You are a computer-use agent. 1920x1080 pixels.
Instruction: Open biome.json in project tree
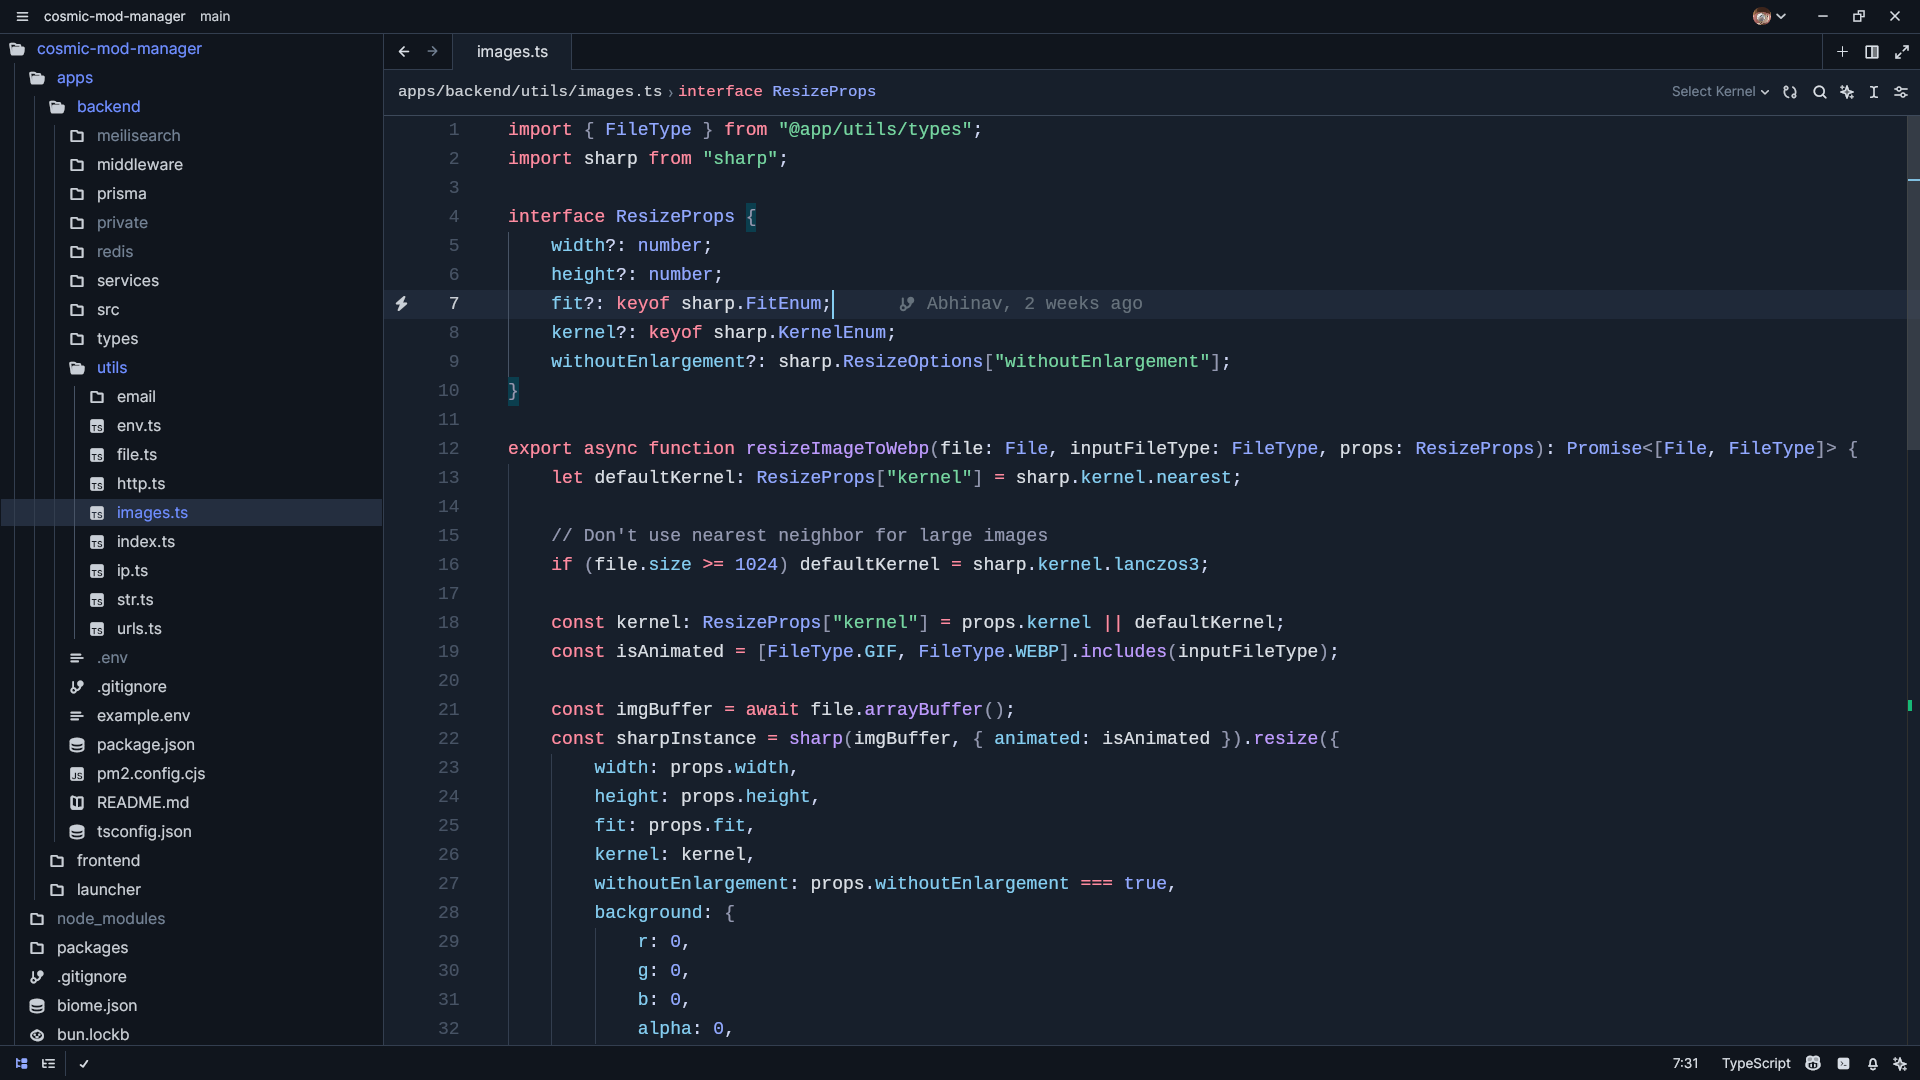point(96,1005)
